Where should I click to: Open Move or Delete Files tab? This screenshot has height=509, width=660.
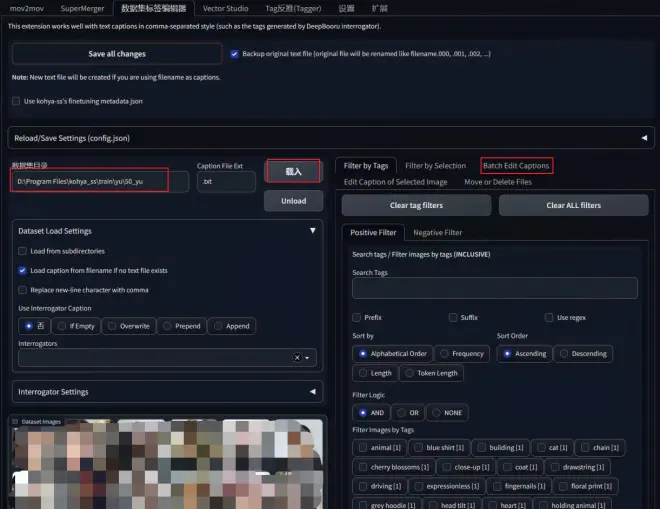coord(498,182)
